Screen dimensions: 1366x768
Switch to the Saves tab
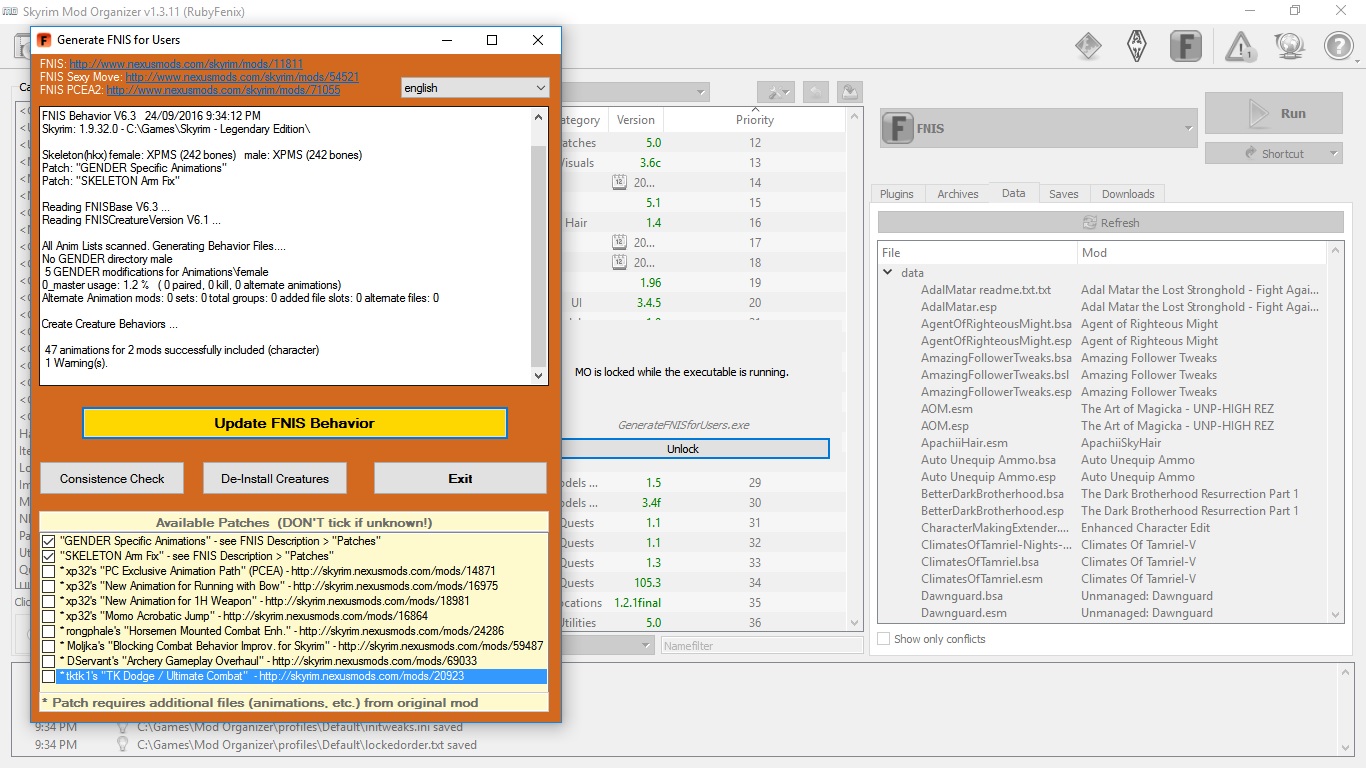[x=1064, y=194]
